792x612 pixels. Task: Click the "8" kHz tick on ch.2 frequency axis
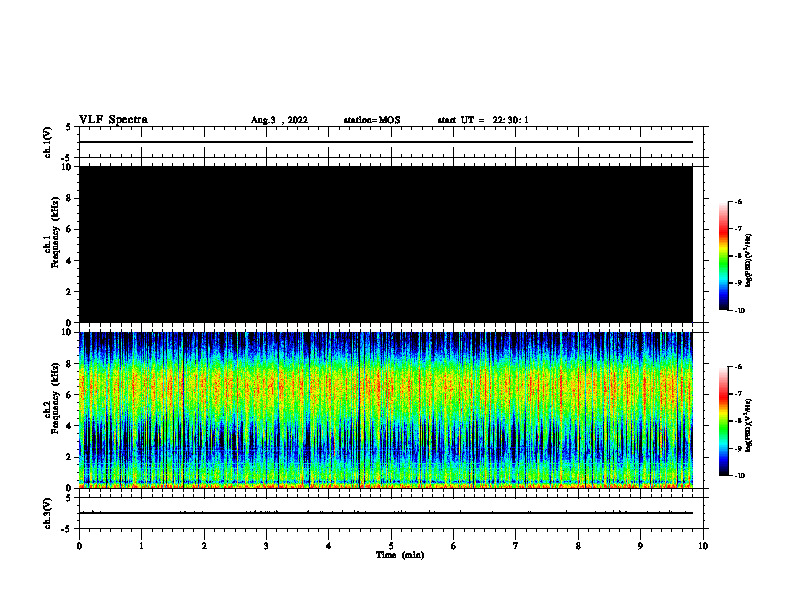click(69, 364)
